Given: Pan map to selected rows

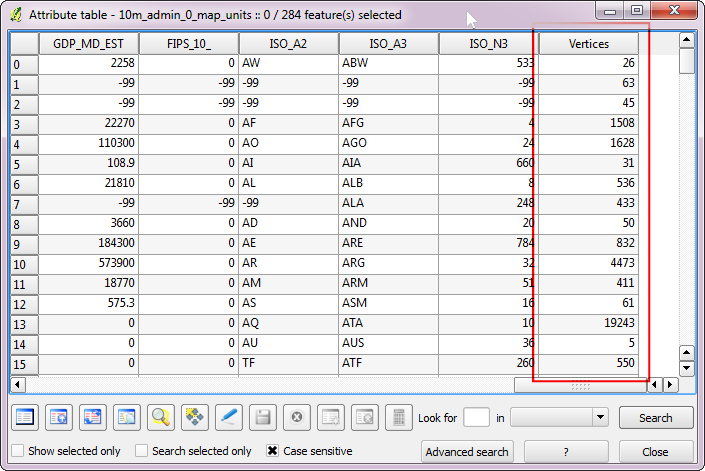Looking at the screenshot, I should coord(195,418).
